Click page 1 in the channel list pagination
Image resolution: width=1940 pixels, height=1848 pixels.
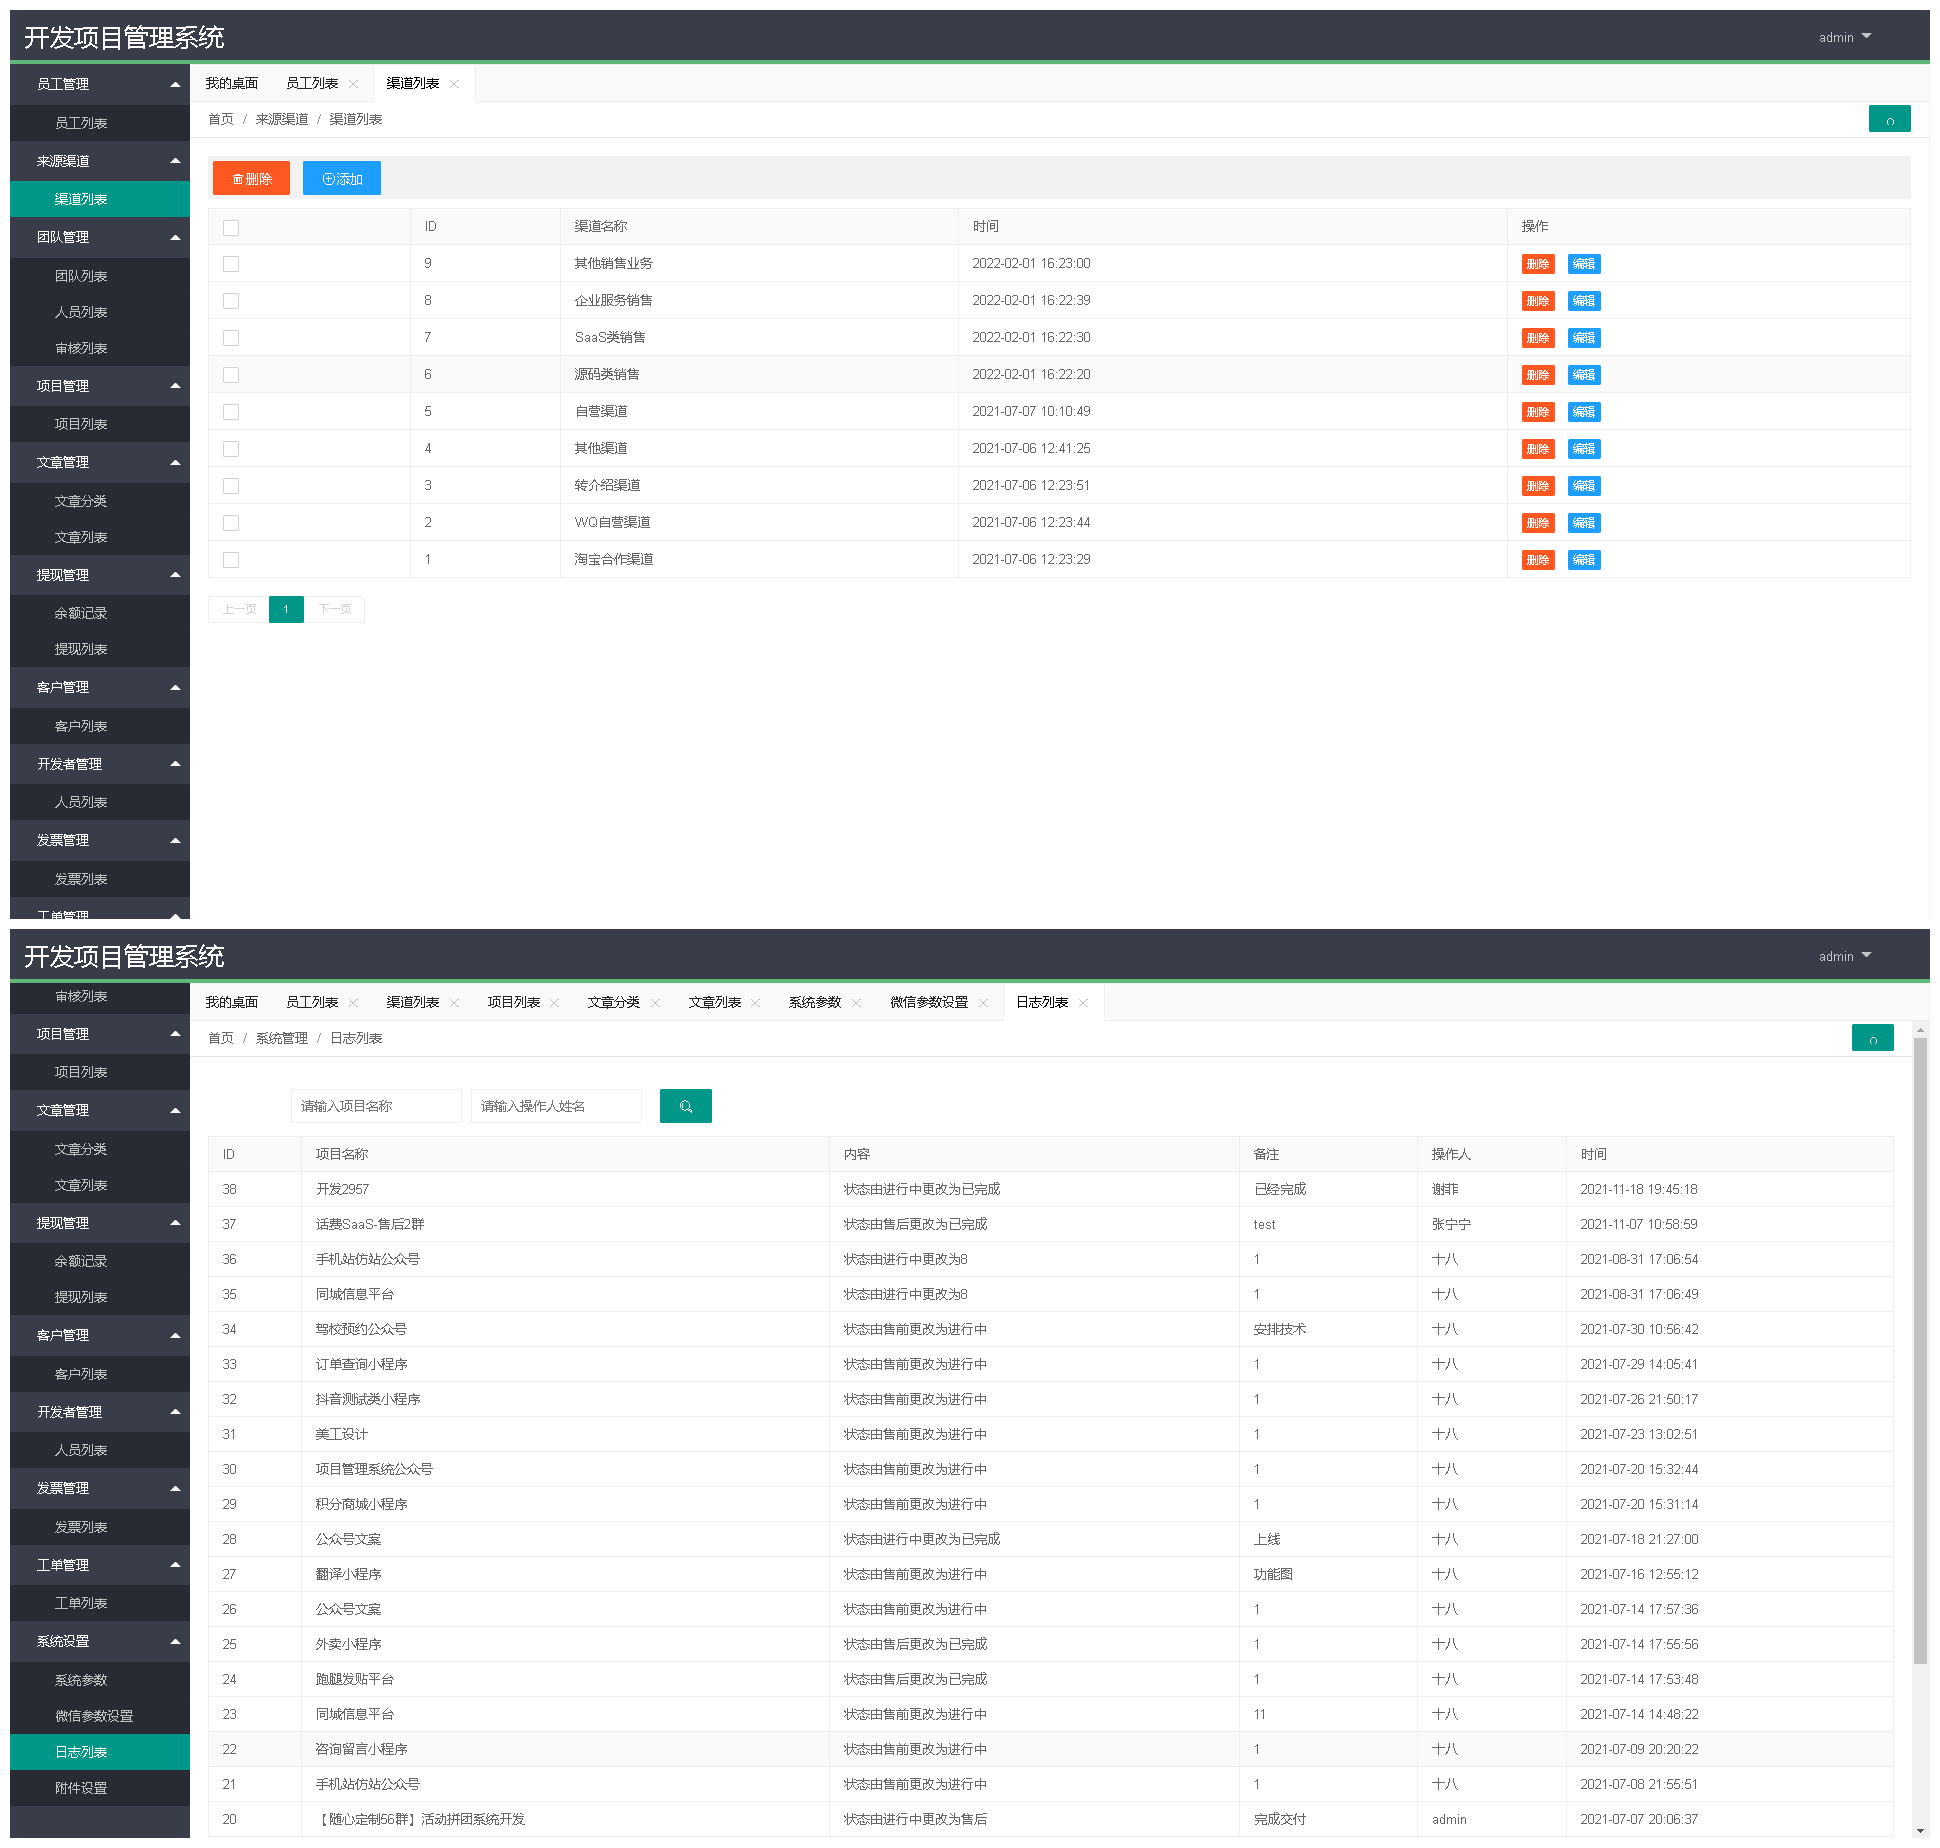pyautogui.click(x=286, y=609)
